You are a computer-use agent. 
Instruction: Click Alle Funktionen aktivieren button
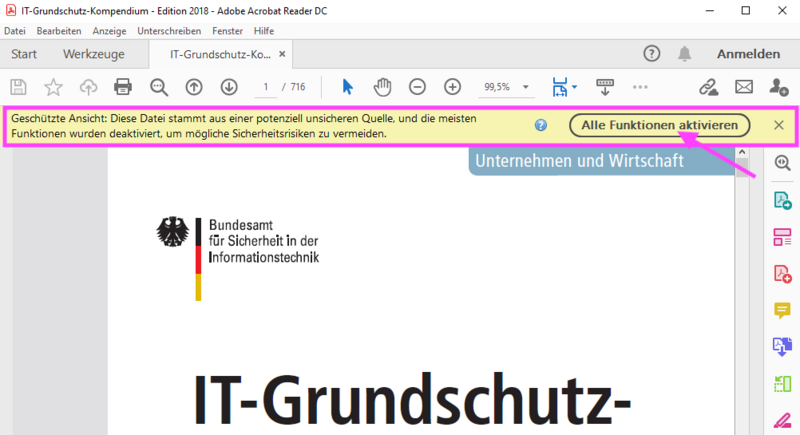click(x=659, y=125)
